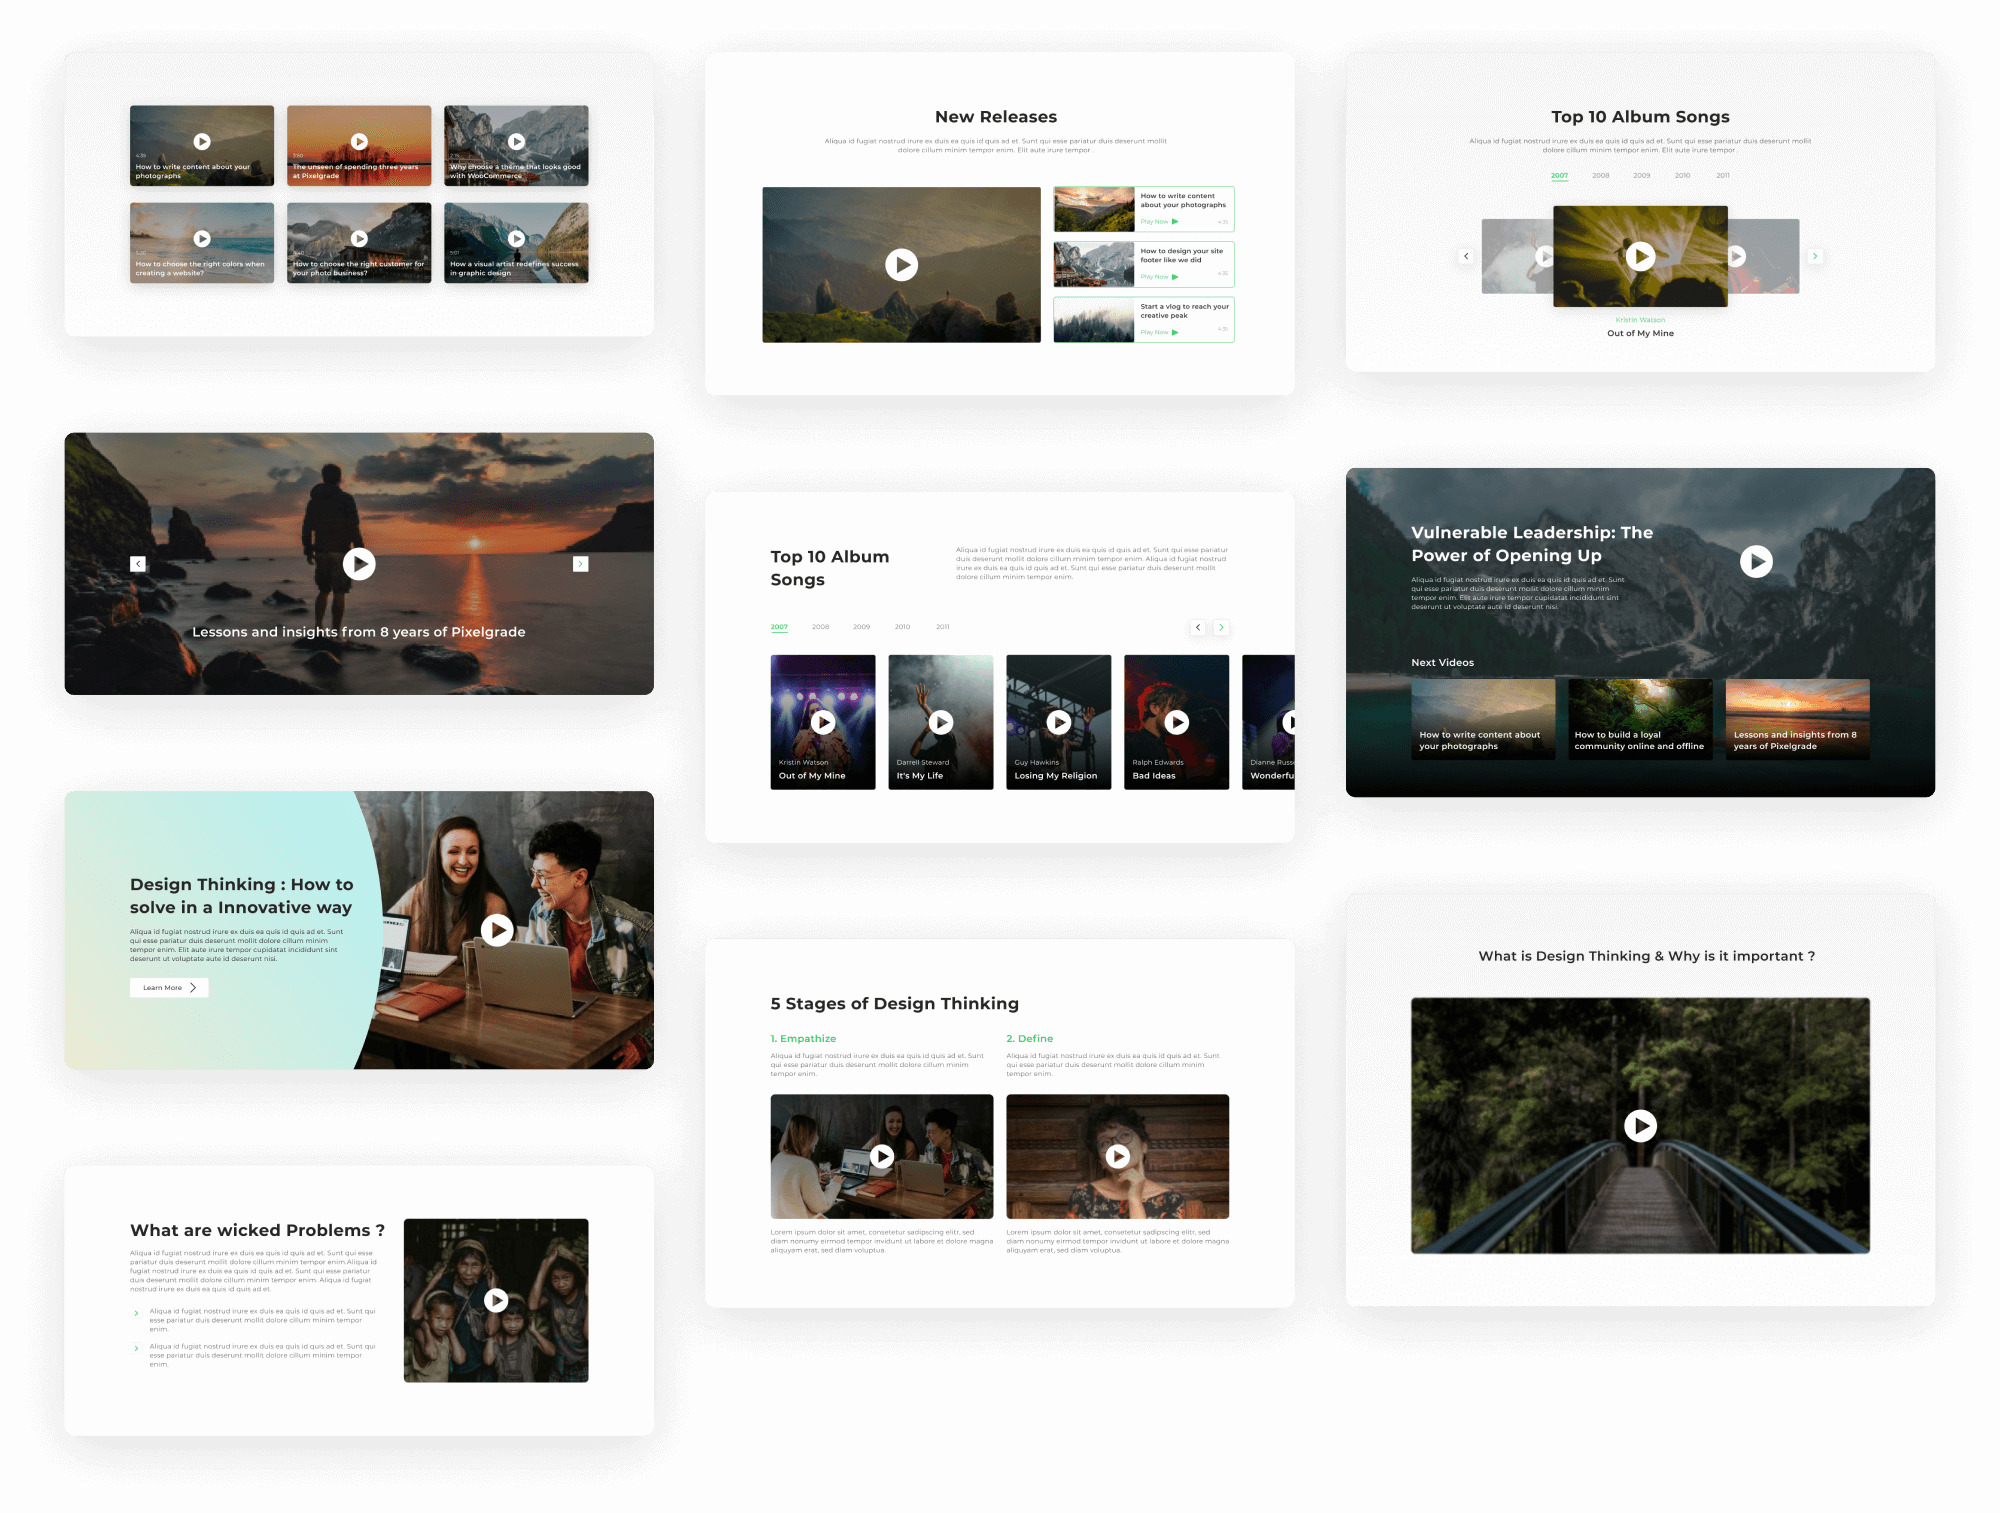Click the '1. Empathize' heading

[x=803, y=1038]
